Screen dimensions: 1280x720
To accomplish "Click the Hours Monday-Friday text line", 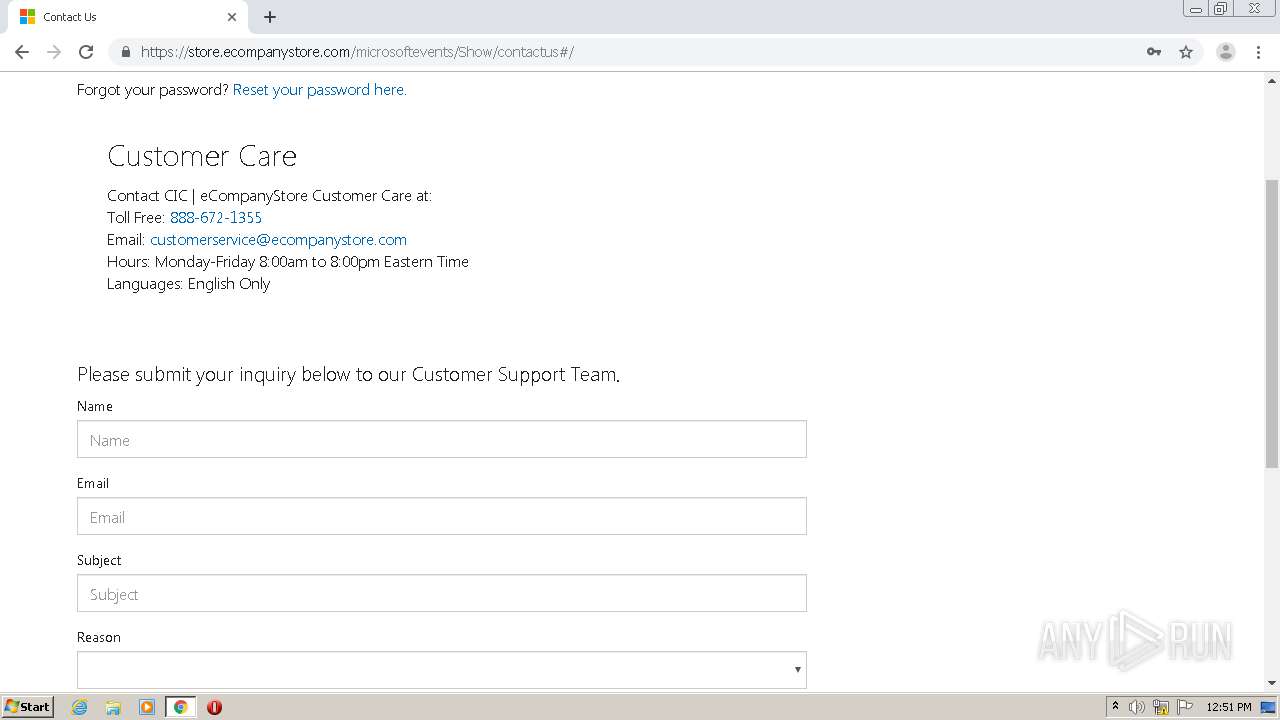I will 288,261.
